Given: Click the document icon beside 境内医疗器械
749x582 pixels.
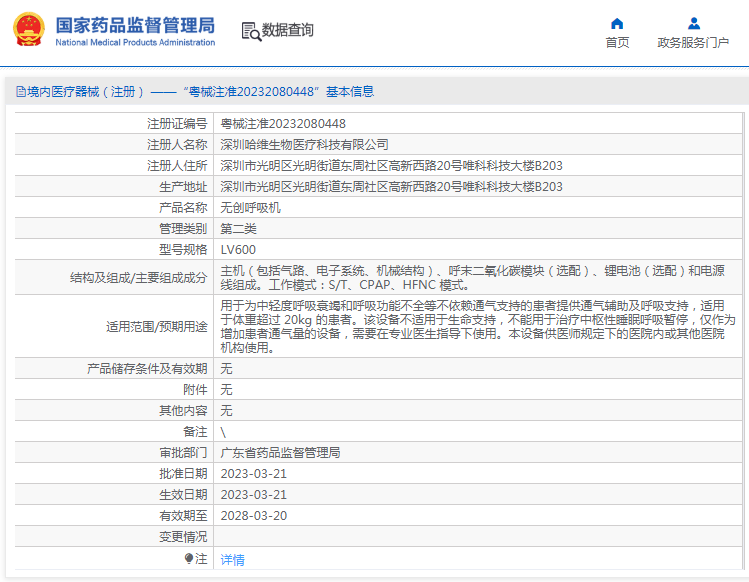Looking at the screenshot, I should tap(21, 91).
